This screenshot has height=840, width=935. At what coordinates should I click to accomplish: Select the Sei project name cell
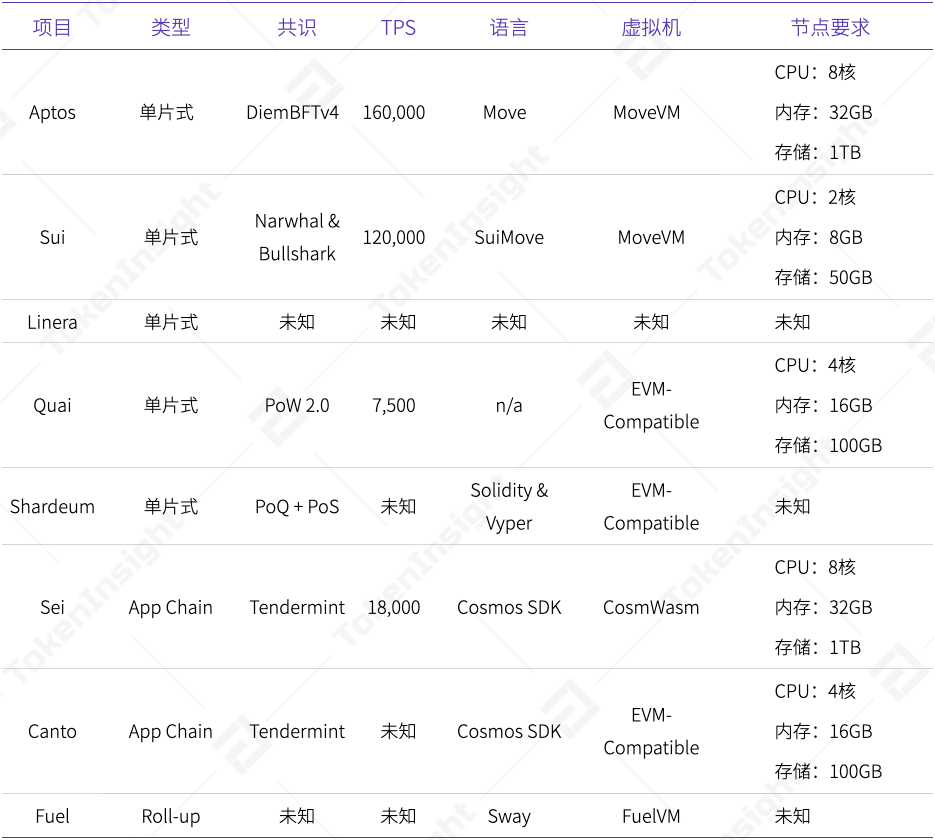pyautogui.click(x=52, y=607)
